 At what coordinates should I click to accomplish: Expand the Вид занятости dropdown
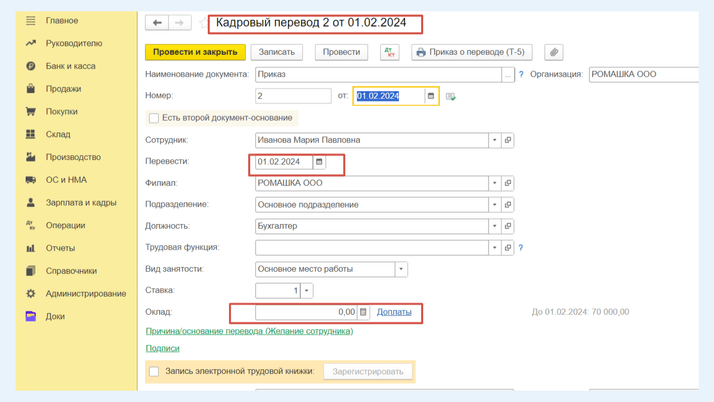point(401,269)
